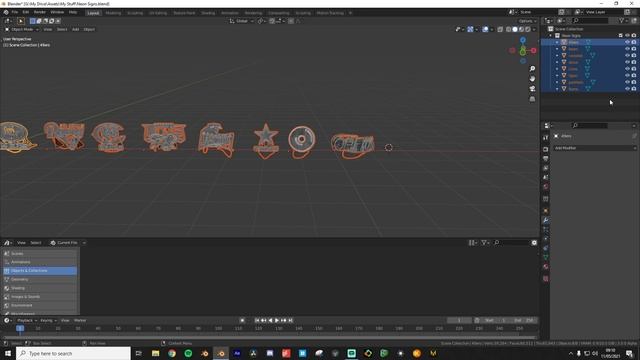This screenshot has width=640, height=360.
Task: Open the viewport Add menu
Action: point(76,29)
